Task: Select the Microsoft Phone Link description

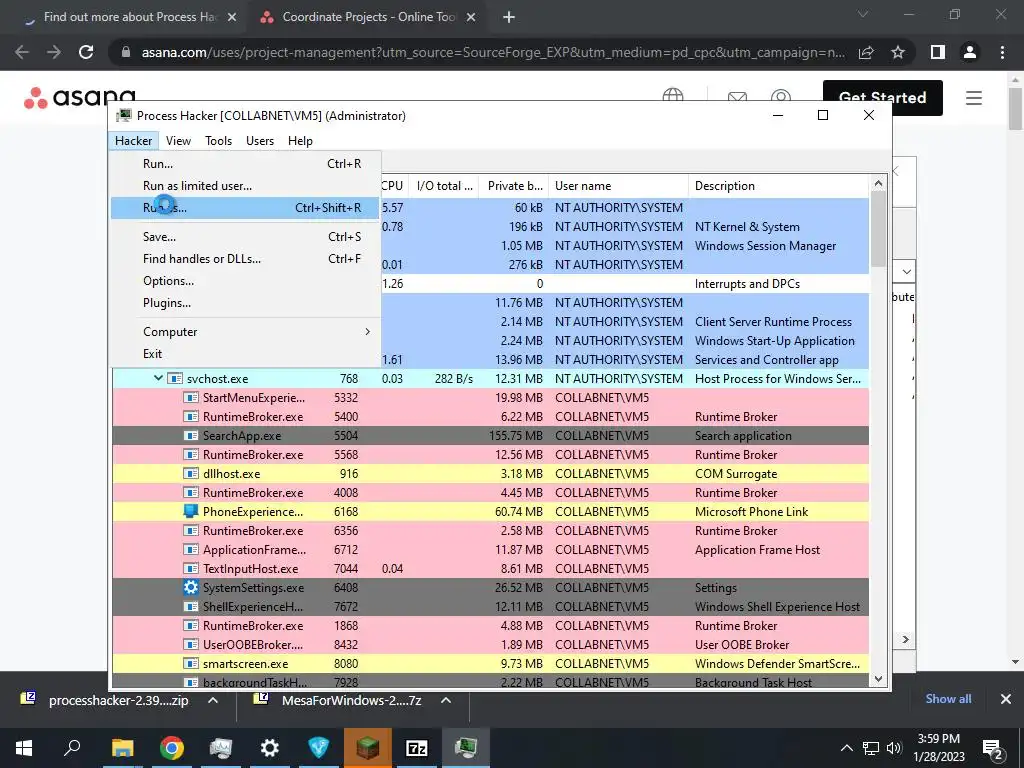Action: tap(752, 511)
